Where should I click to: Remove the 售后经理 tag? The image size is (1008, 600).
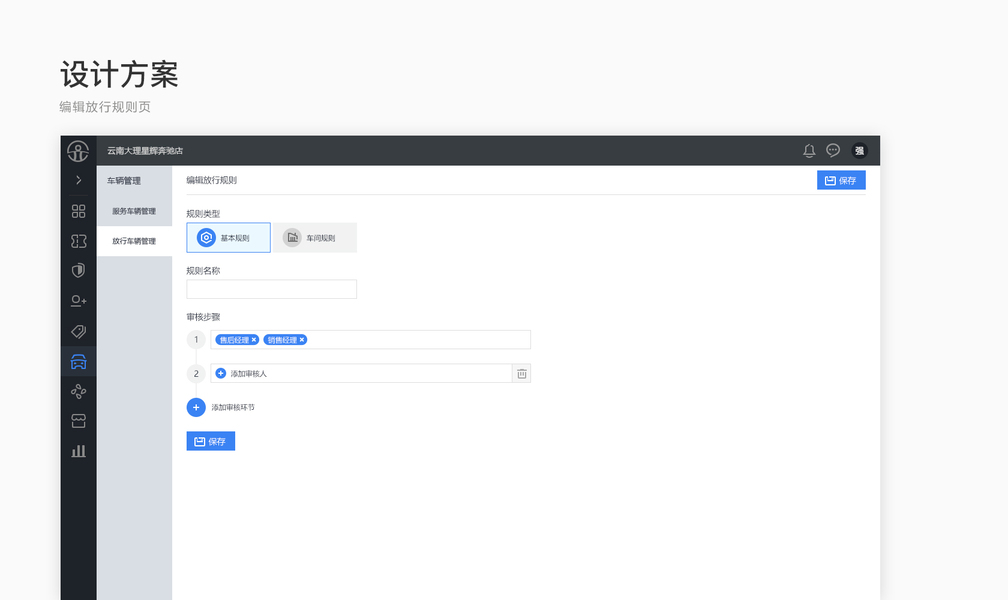pos(254,340)
